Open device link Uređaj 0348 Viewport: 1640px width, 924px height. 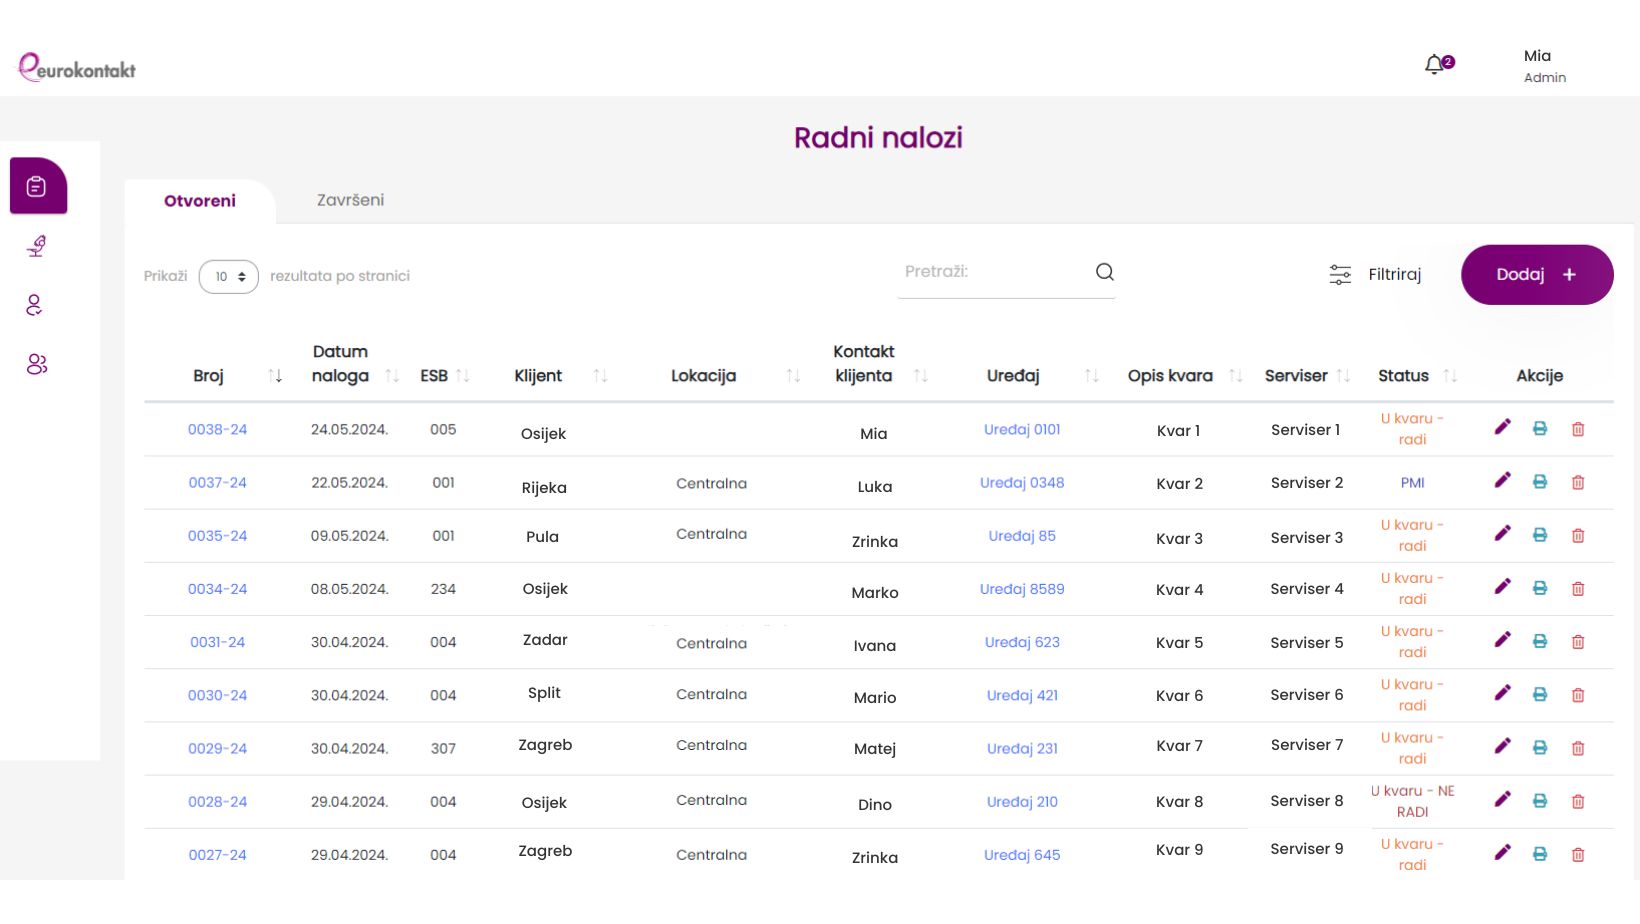click(x=1022, y=482)
